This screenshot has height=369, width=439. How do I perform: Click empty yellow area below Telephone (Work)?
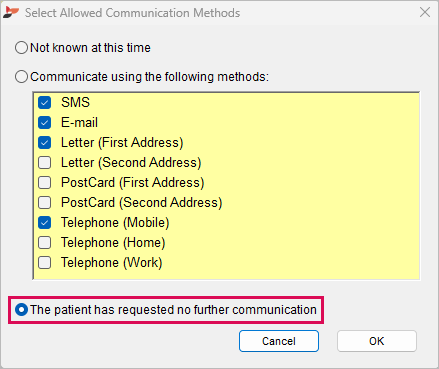pyautogui.click(x=227, y=274)
